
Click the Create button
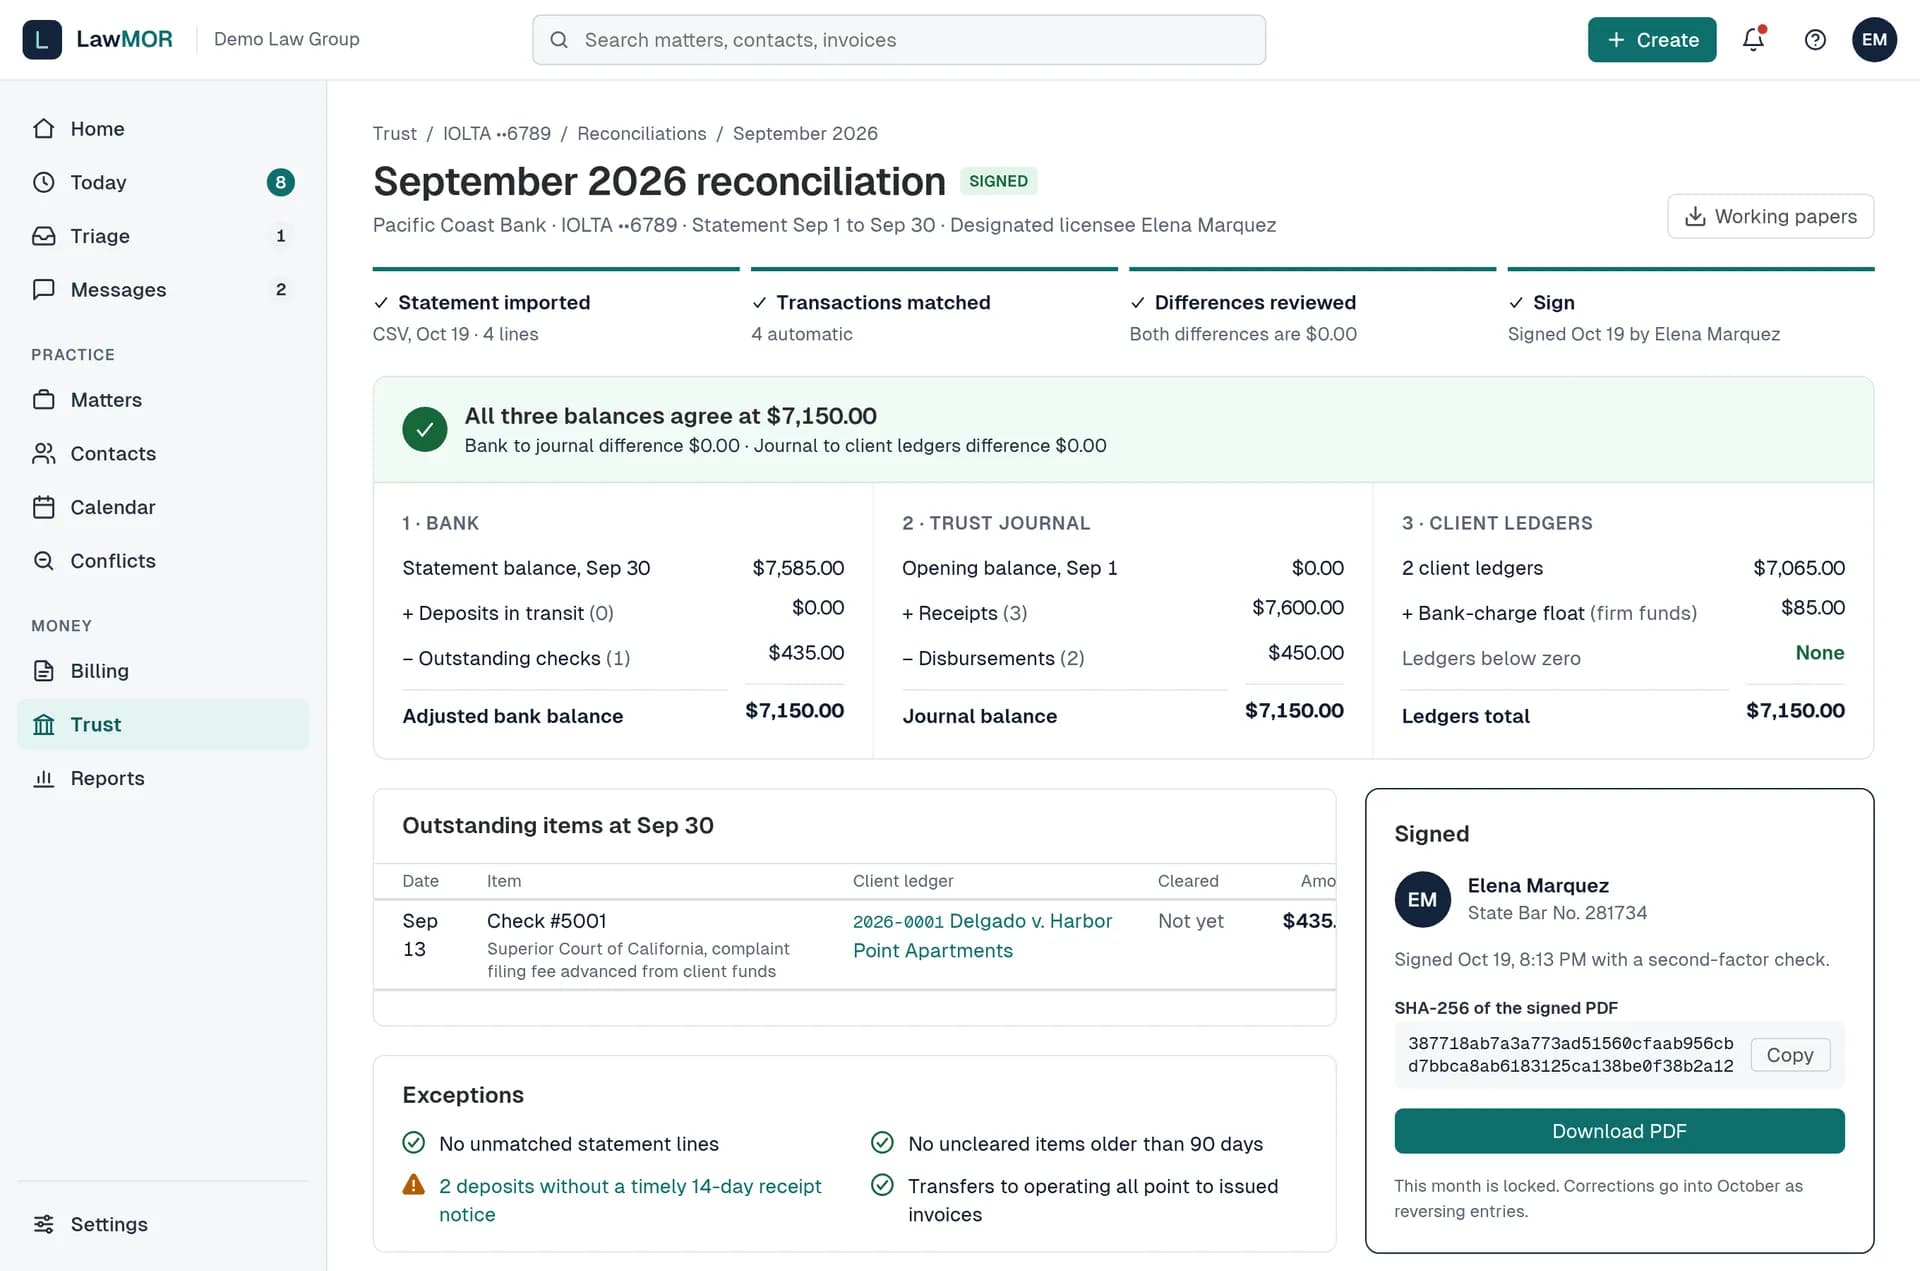coord(1652,40)
